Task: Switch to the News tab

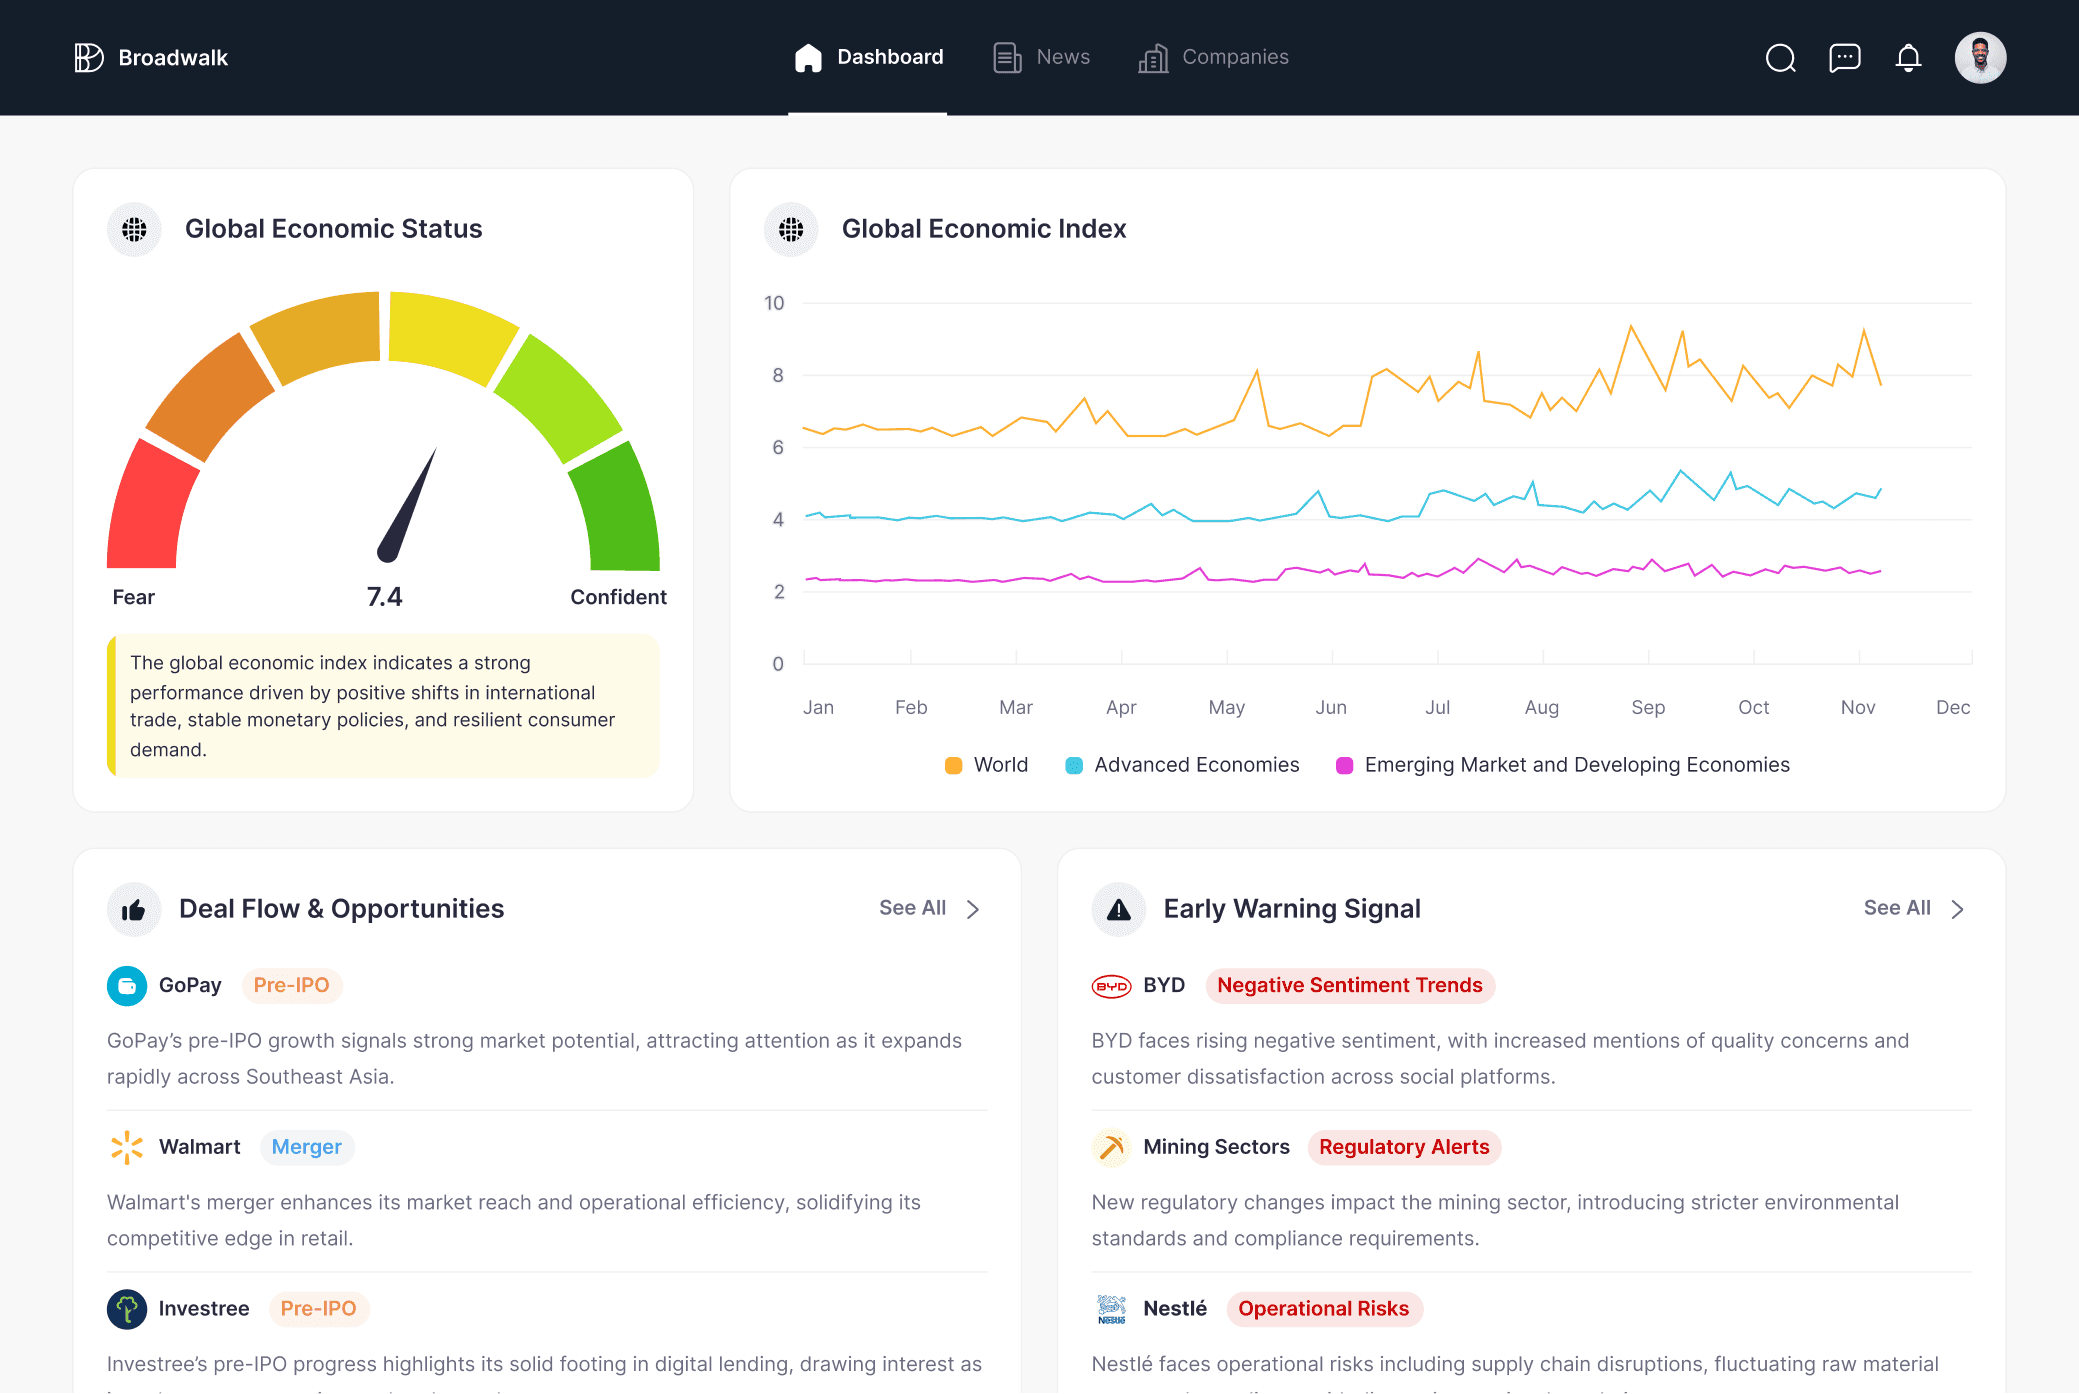Action: tap(1041, 57)
